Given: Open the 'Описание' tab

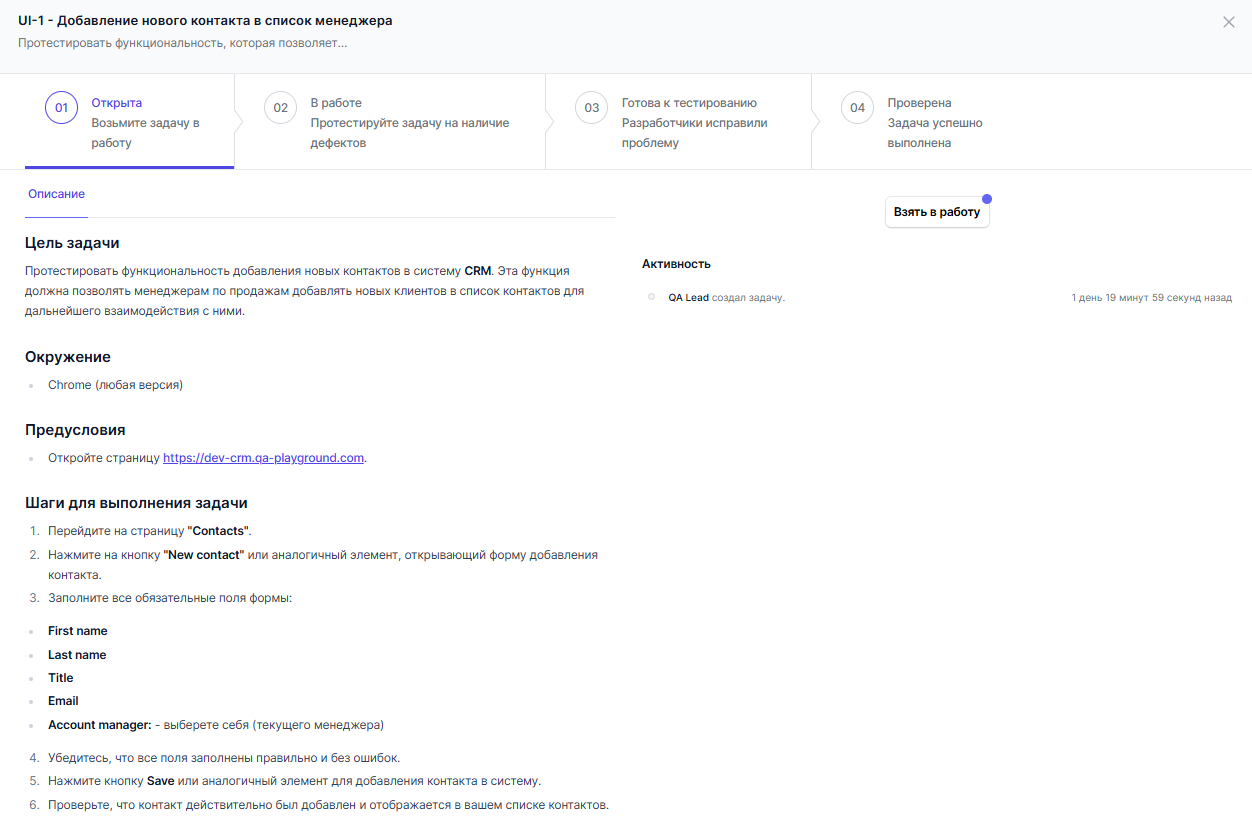Looking at the screenshot, I should (x=56, y=193).
